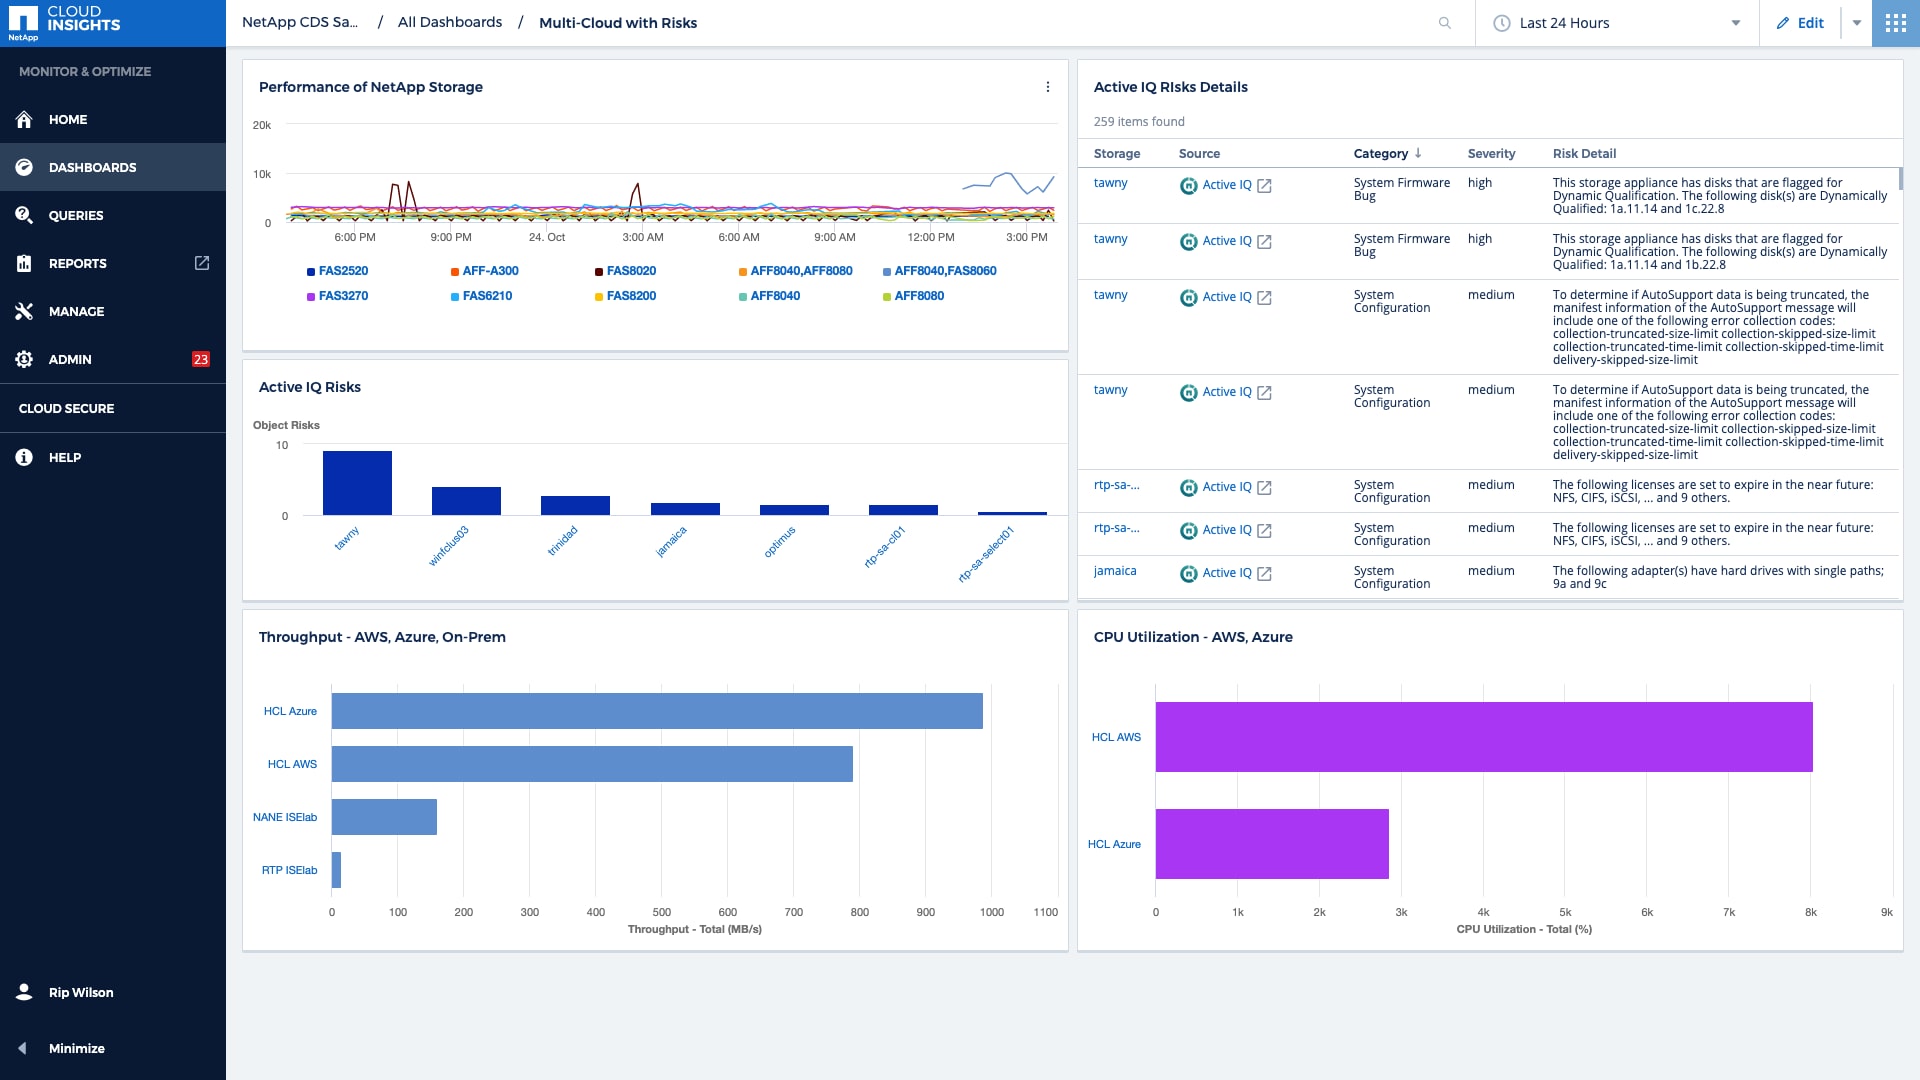Click NetApp CDS Sa... breadcrumb
This screenshot has height=1080, width=1920.
pyautogui.click(x=300, y=22)
